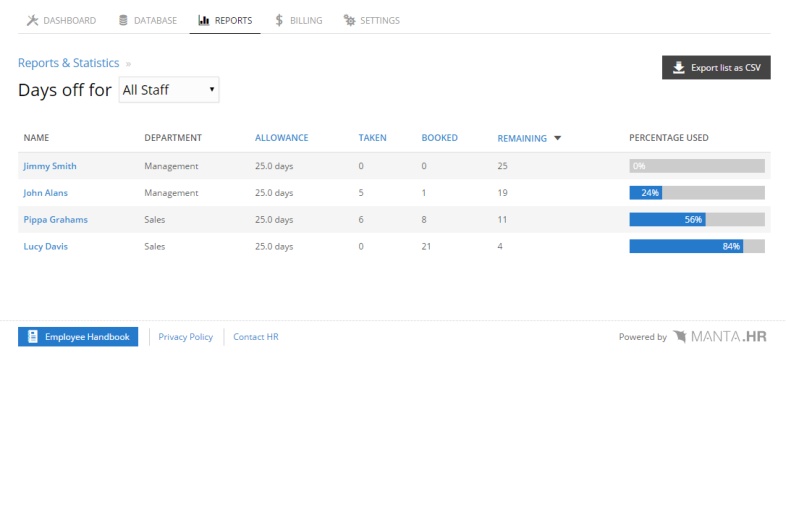Click the Remaining column sort arrow
786x523 pixels.
557,138
